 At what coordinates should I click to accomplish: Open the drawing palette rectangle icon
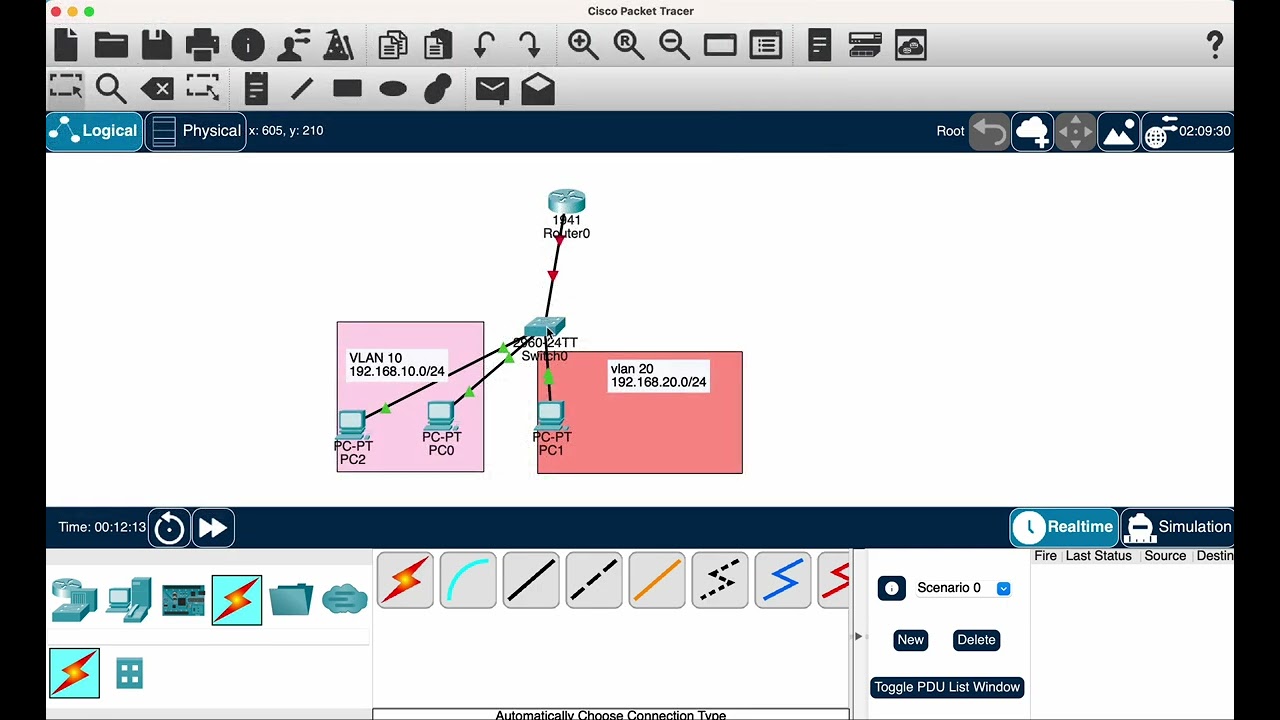pos(720,45)
